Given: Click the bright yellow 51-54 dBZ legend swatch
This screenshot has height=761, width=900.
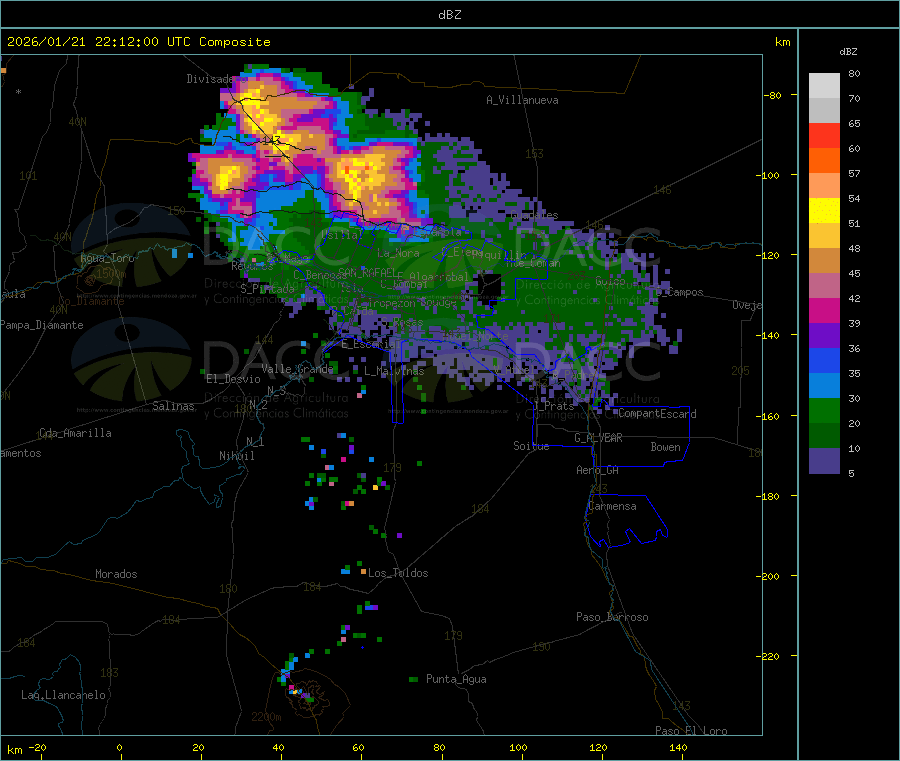Looking at the screenshot, I should click(x=824, y=211).
